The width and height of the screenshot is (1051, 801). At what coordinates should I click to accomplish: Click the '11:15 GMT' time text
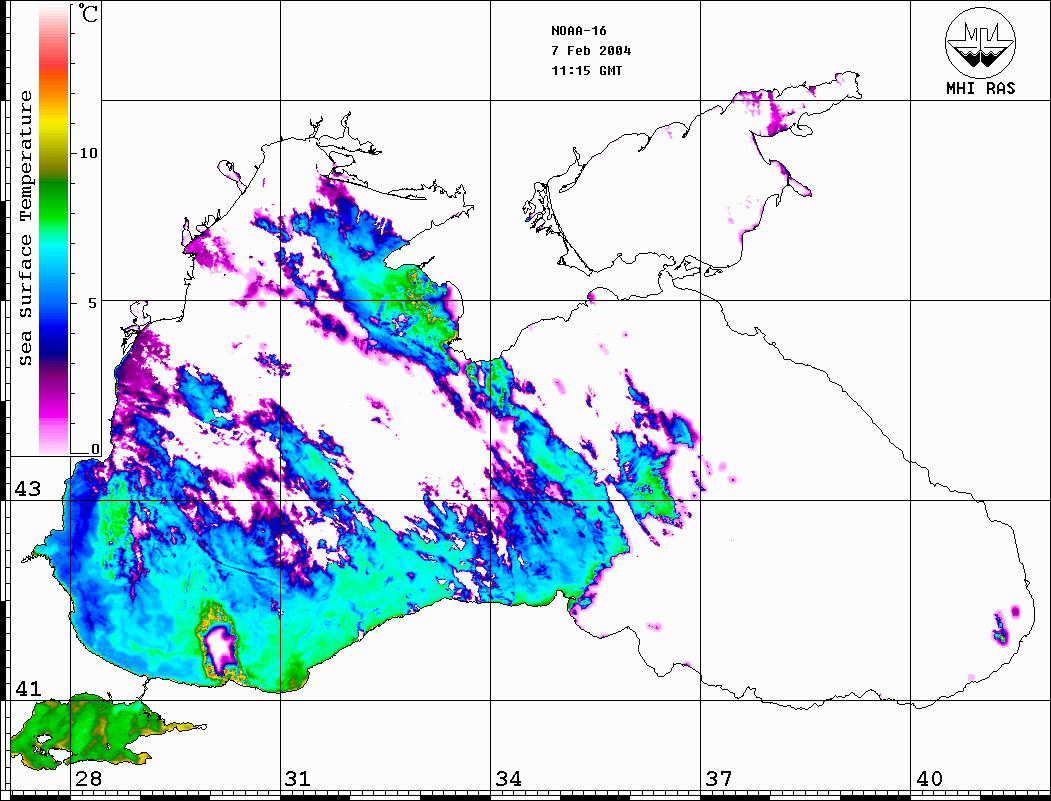pyautogui.click(x=587, y=71)
